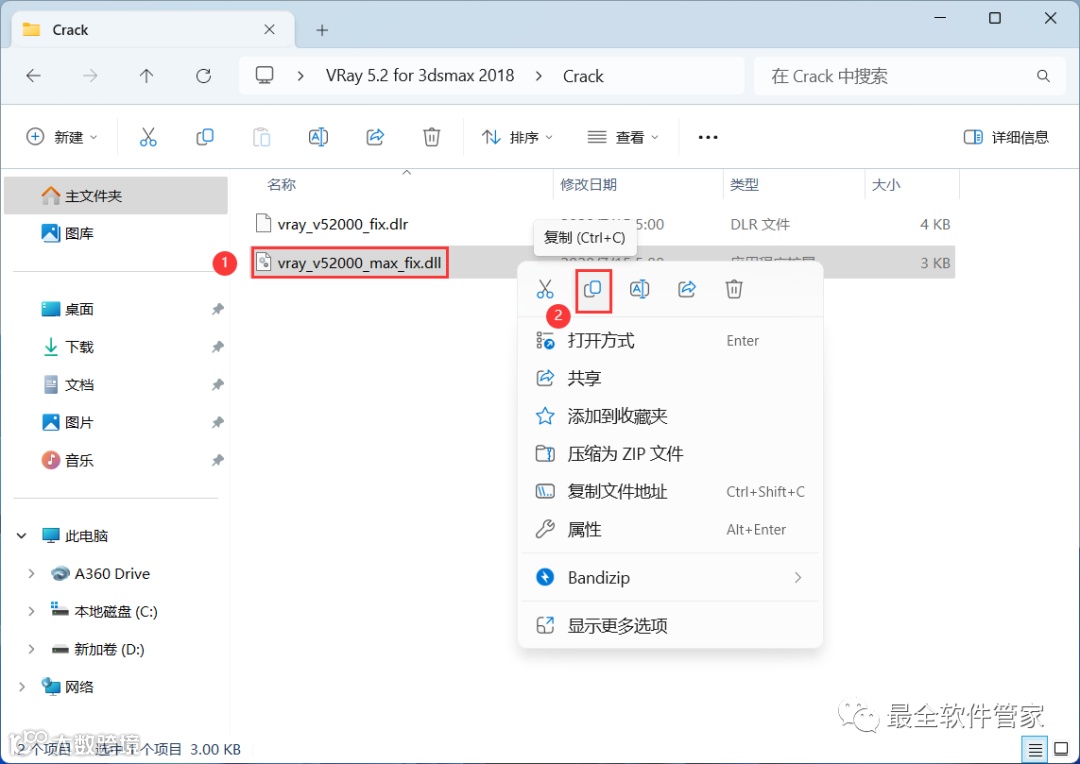The width and height of the screenshot is (1080, 764).
Task: Expand the chevron after the PC icon in the path
Action: pos(300,76)
